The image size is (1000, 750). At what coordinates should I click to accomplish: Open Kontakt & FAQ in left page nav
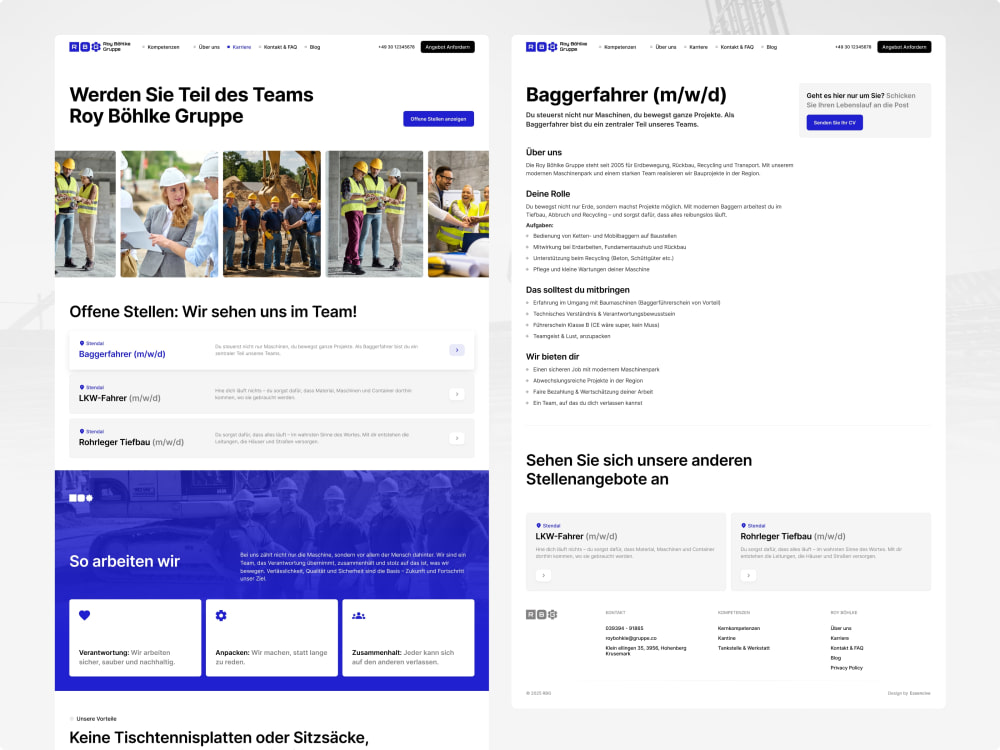pyautogui.click(x=281, y=47)
